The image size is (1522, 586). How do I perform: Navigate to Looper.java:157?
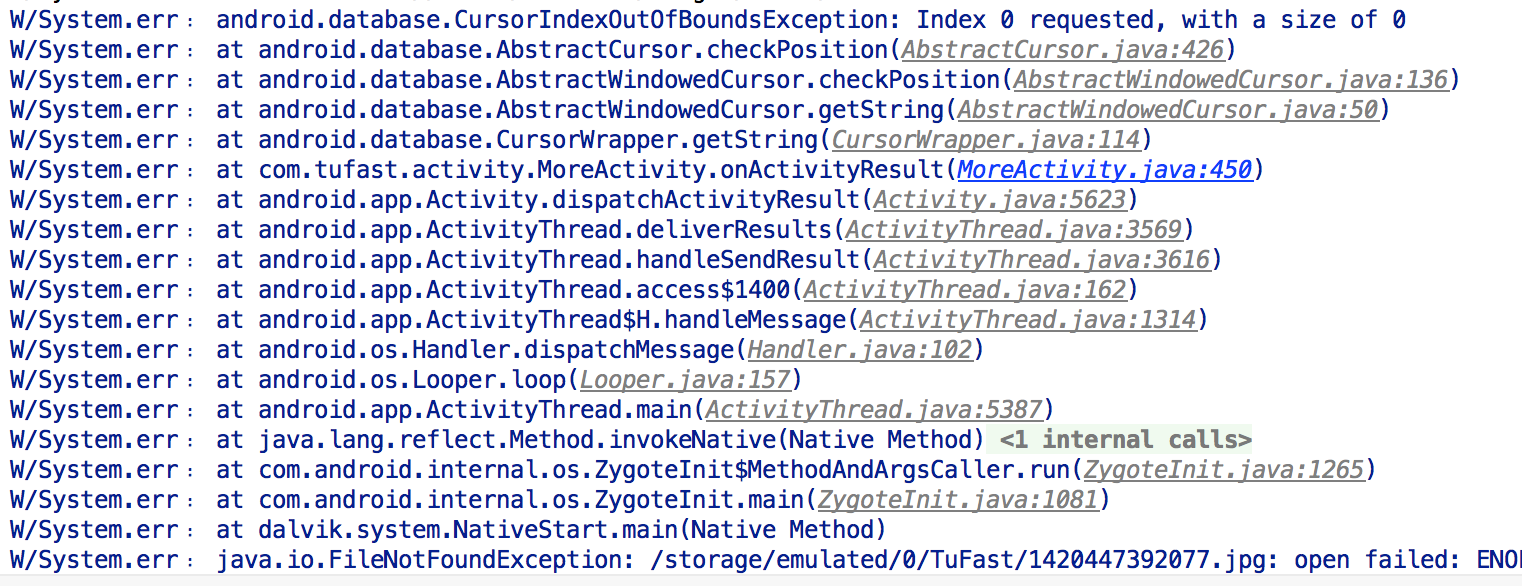pyautogui.click(x=685, y=379)
